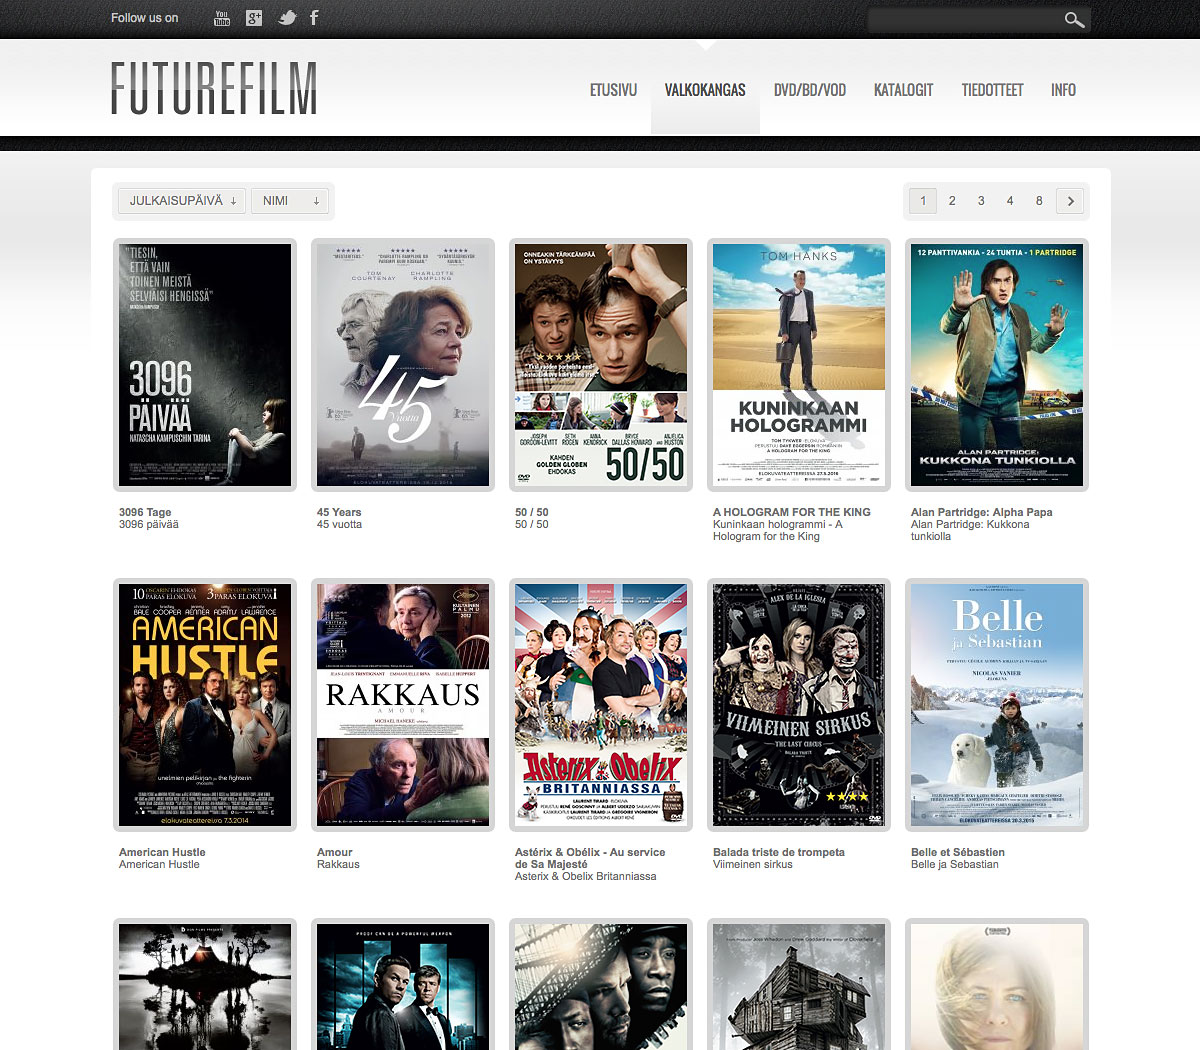
Task: Open the INFO menu item
Action: (x=1063, y=90)
